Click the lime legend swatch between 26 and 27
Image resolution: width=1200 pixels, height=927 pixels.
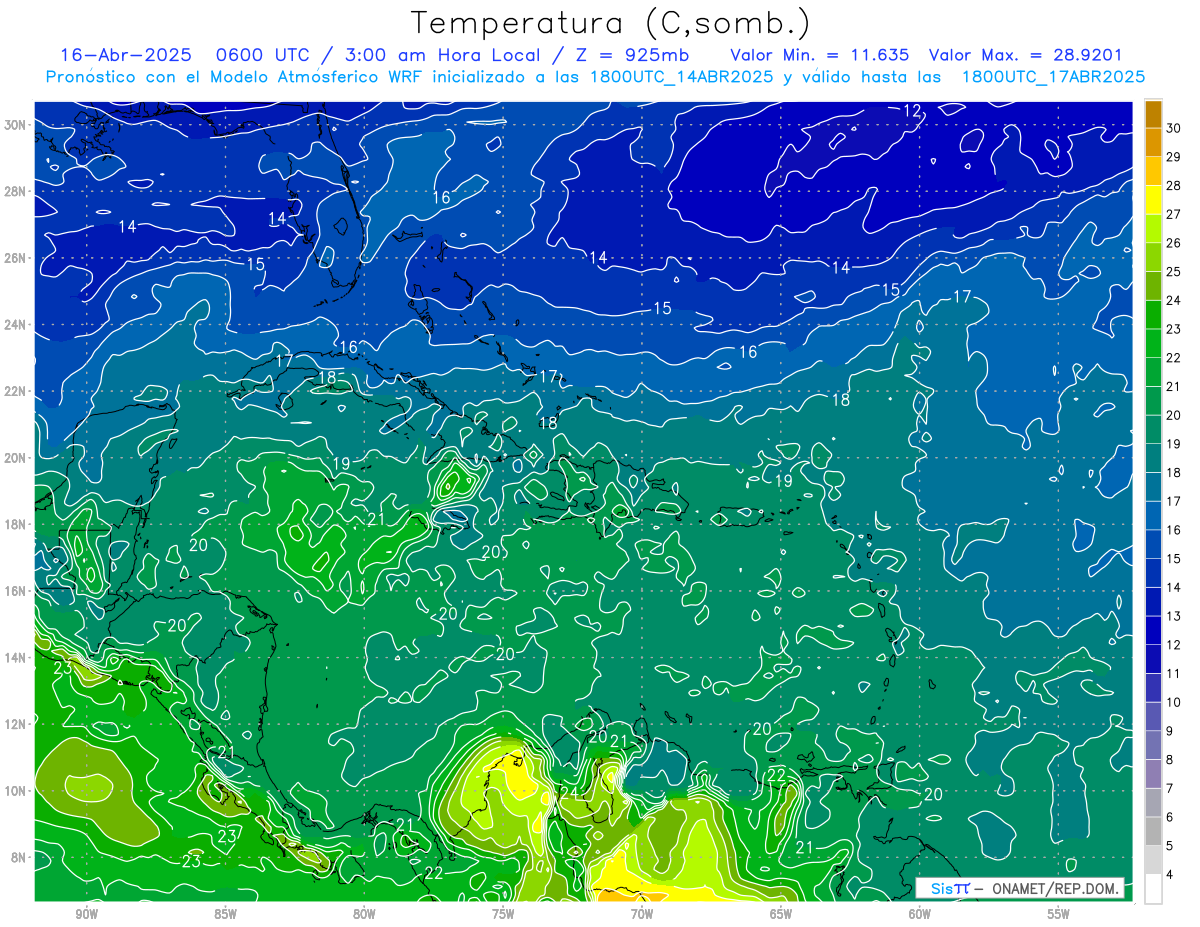pos(1153,229)
